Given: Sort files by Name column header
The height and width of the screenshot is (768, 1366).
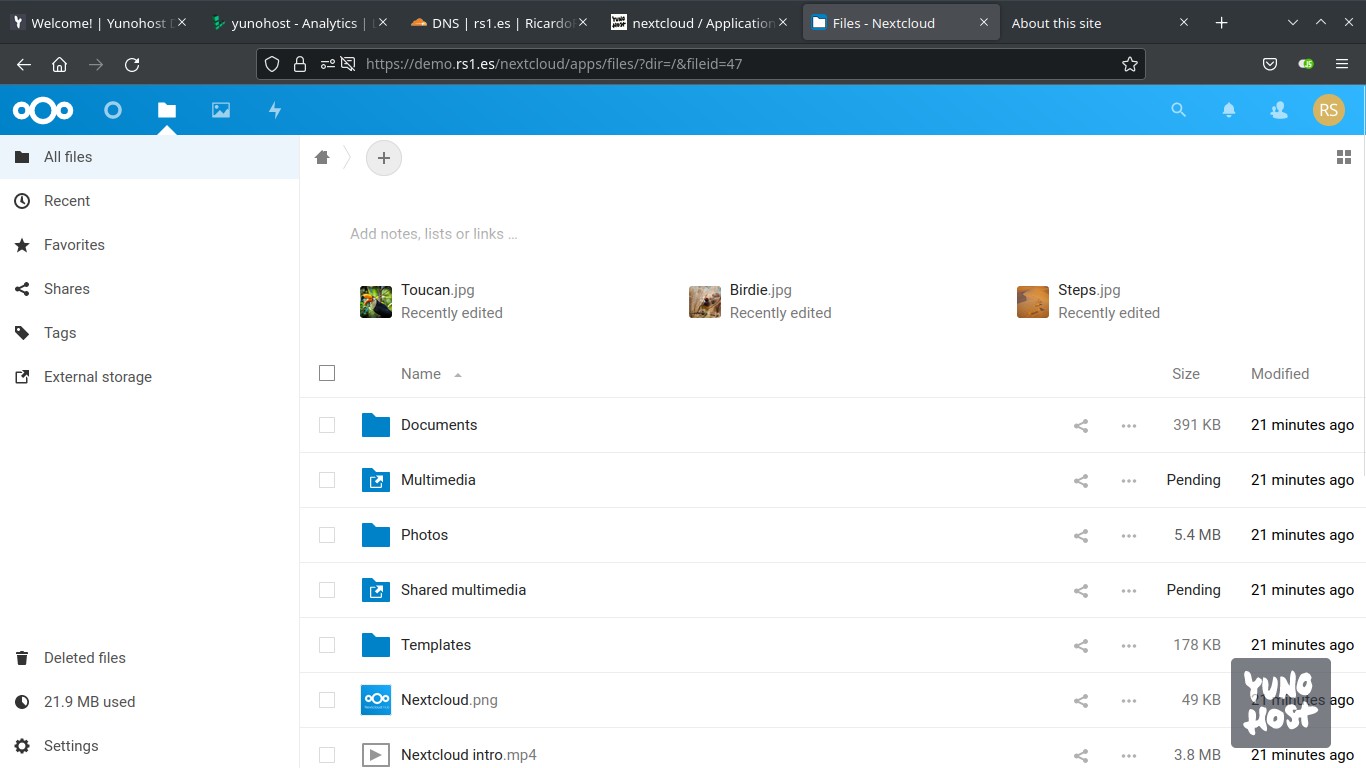Looking at the screenshot, I should click(421, 374).
